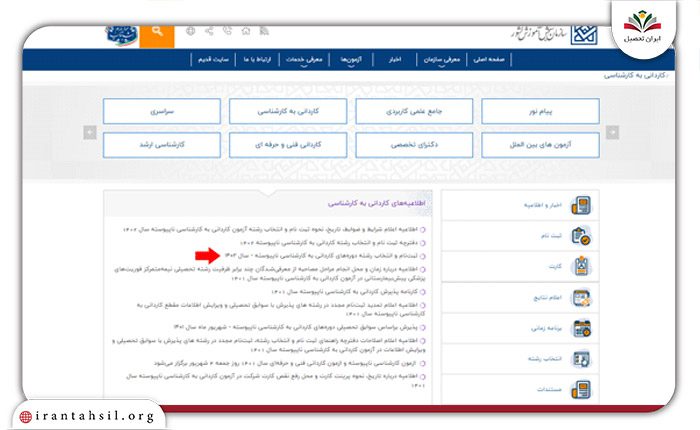Go to the home house icon
This screenshot has width=700, height=430.
(x=246, y=31)
